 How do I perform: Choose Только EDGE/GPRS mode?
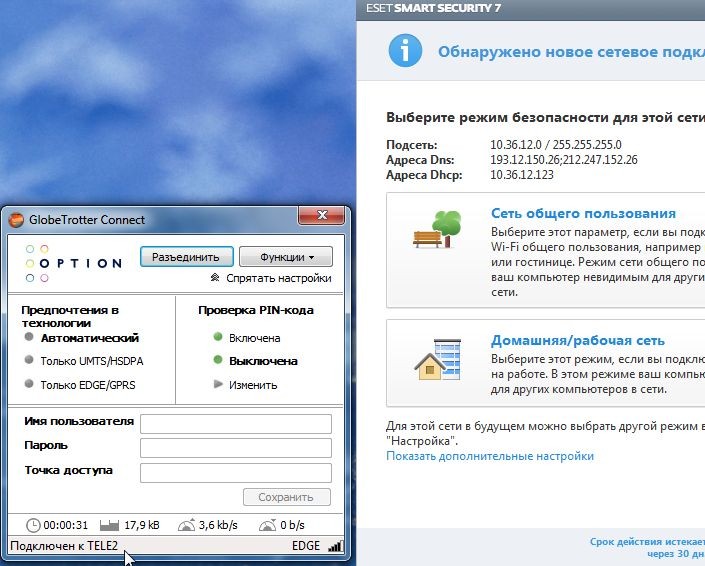tap(86, 385)
